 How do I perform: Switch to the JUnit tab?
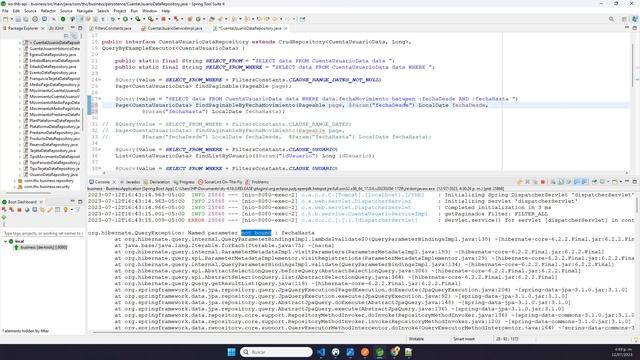56,28
